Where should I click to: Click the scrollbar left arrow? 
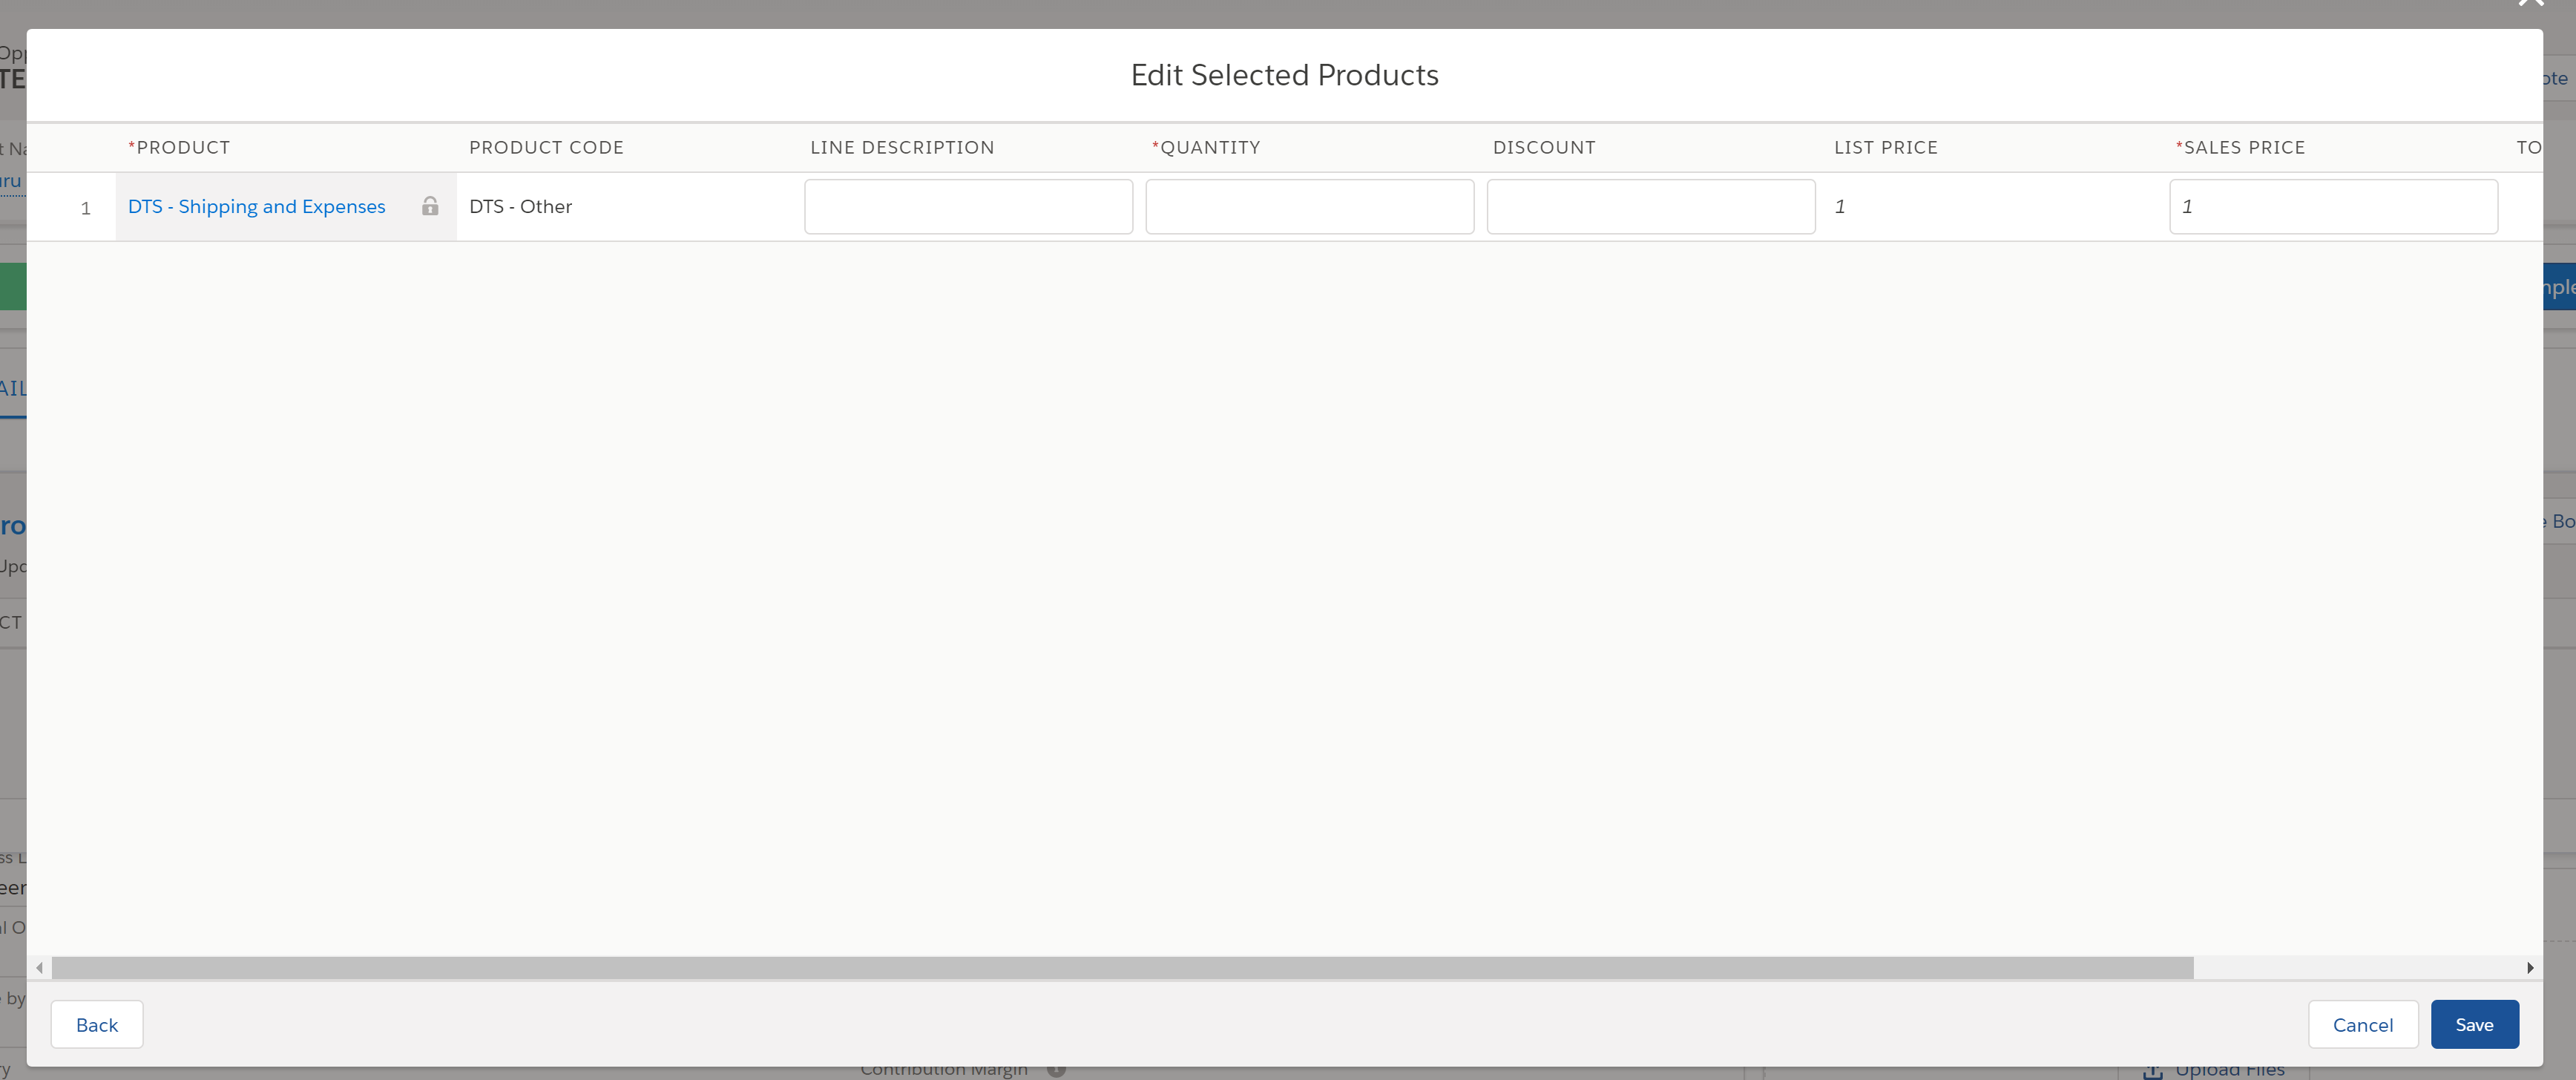pyautogui.click(x=39, y=968)
